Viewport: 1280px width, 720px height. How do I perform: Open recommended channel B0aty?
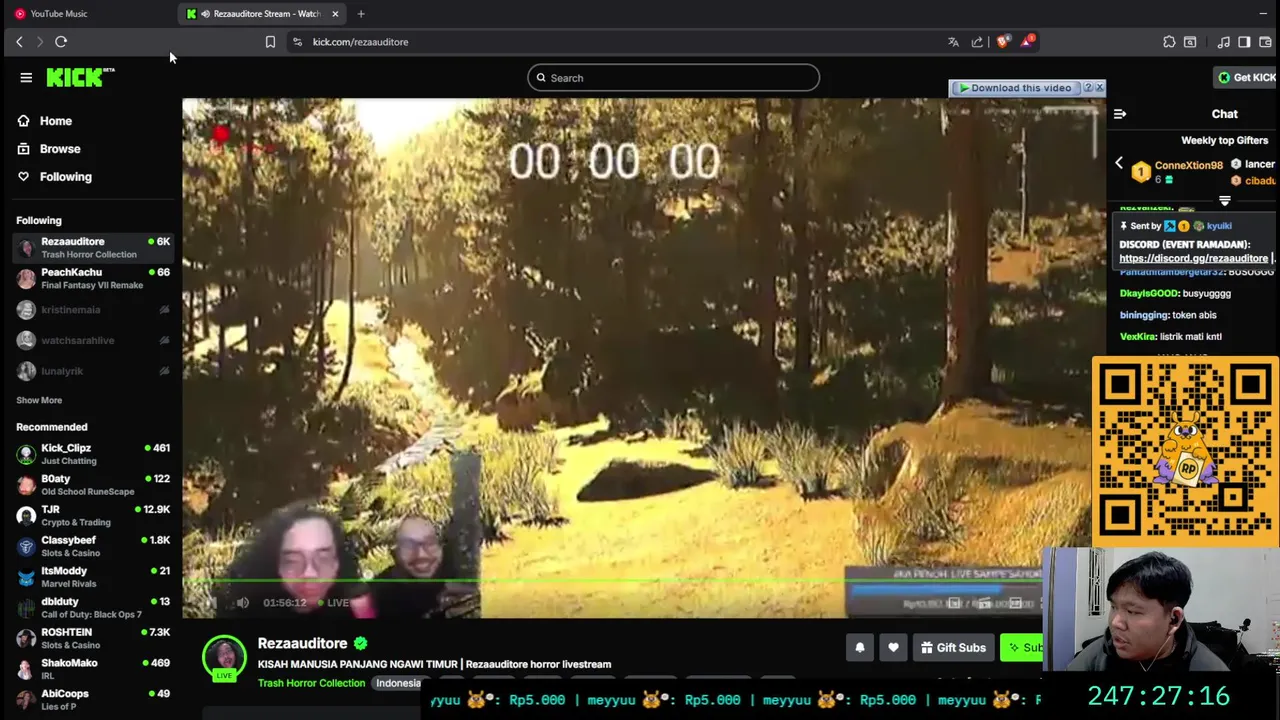point(91,485)
